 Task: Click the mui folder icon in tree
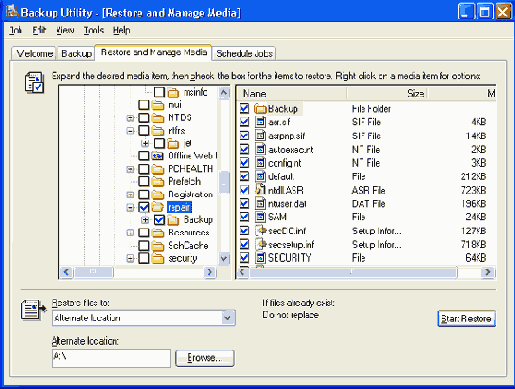[158, 105]
